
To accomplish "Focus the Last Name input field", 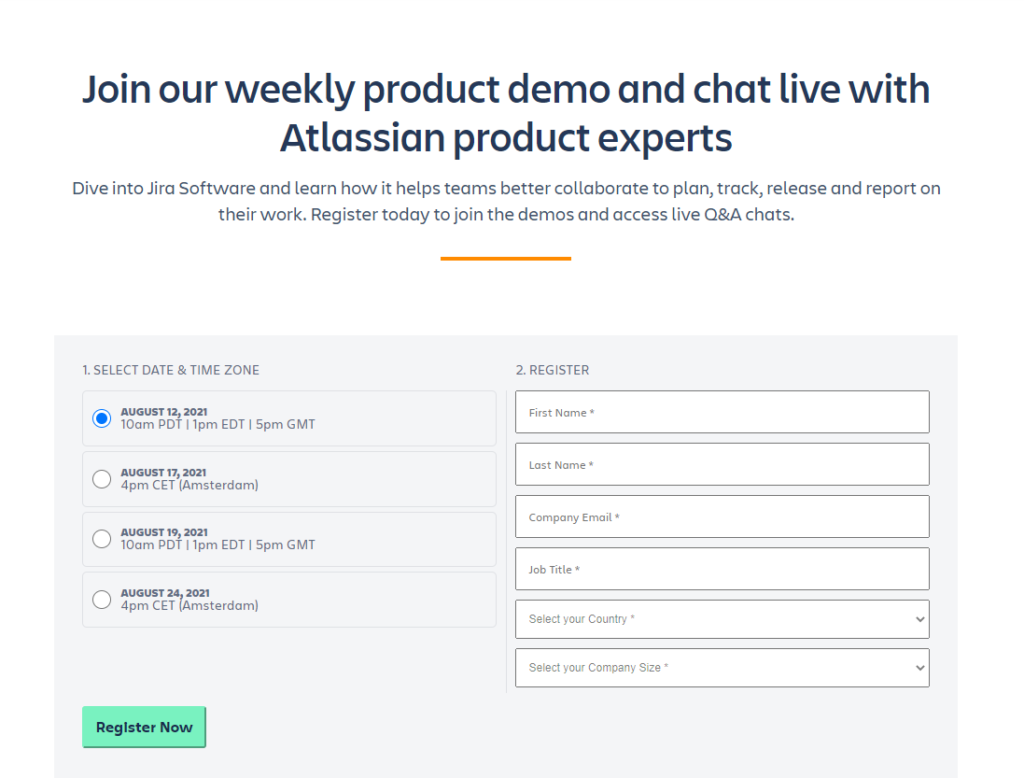I will pyautogui.click(x=721, y=464).
